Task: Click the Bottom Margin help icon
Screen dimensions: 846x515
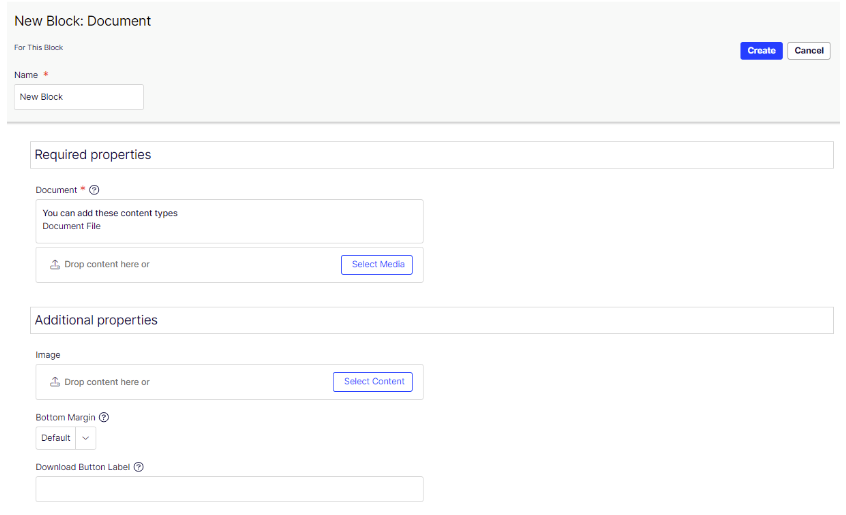Action: coord(104,417)
